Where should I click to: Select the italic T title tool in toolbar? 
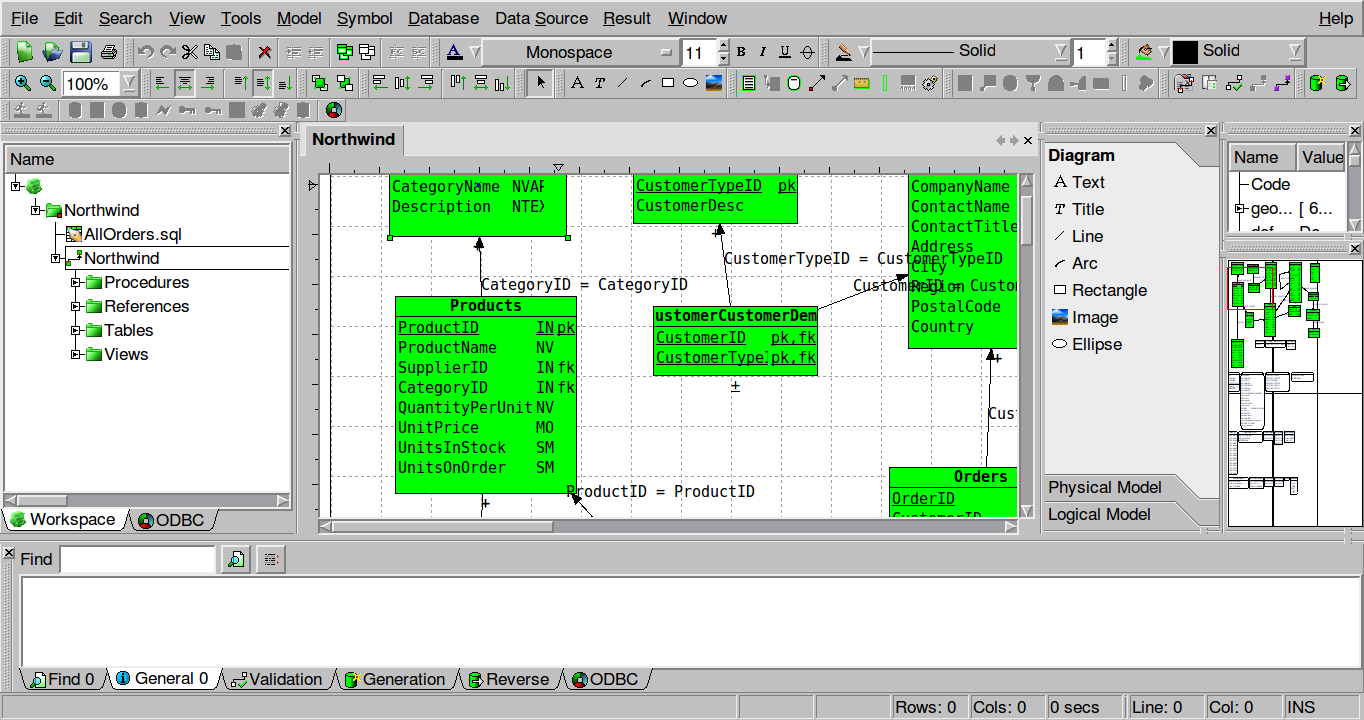coord(599,83)
